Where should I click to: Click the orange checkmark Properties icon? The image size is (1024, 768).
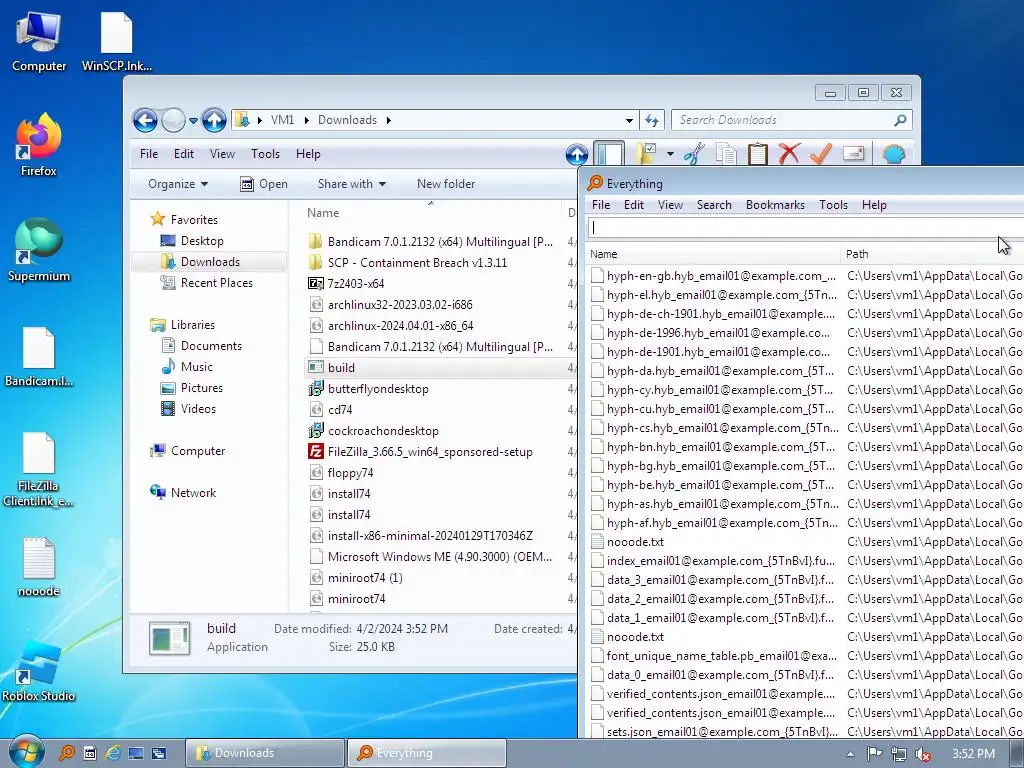[x=821, y=154]
